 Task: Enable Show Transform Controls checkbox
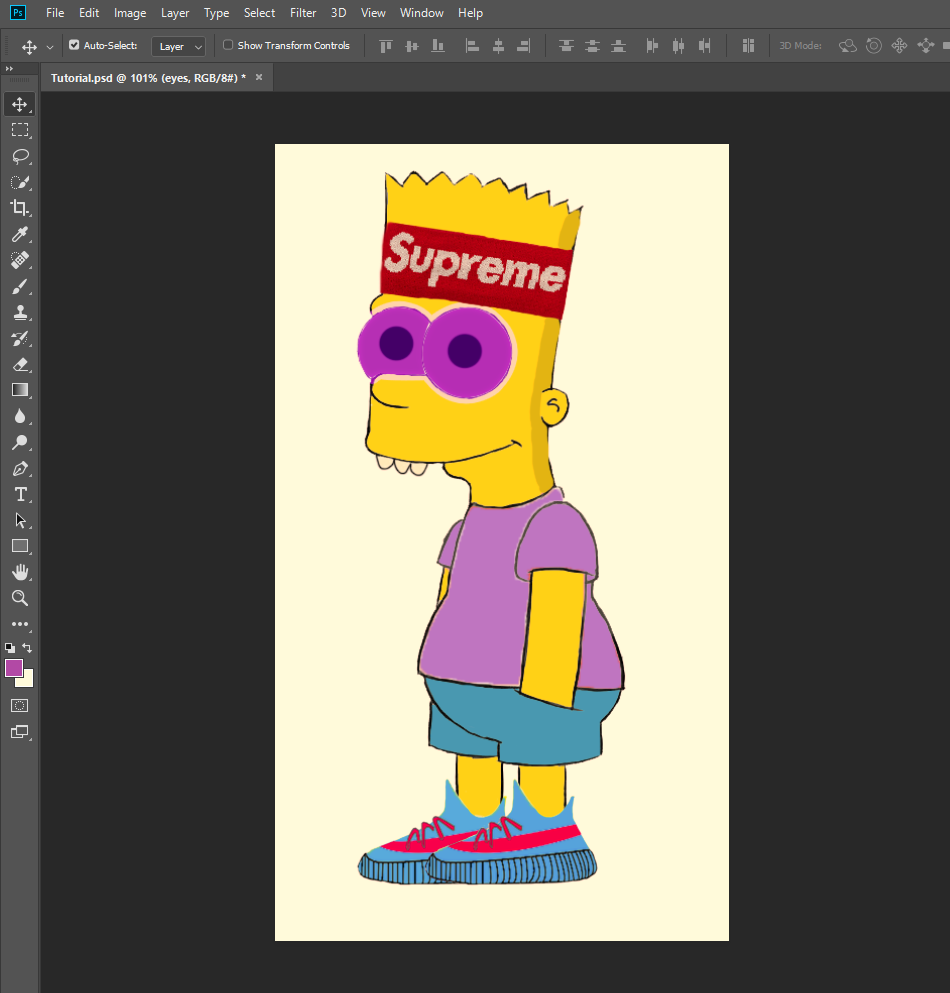click(228, 45)
